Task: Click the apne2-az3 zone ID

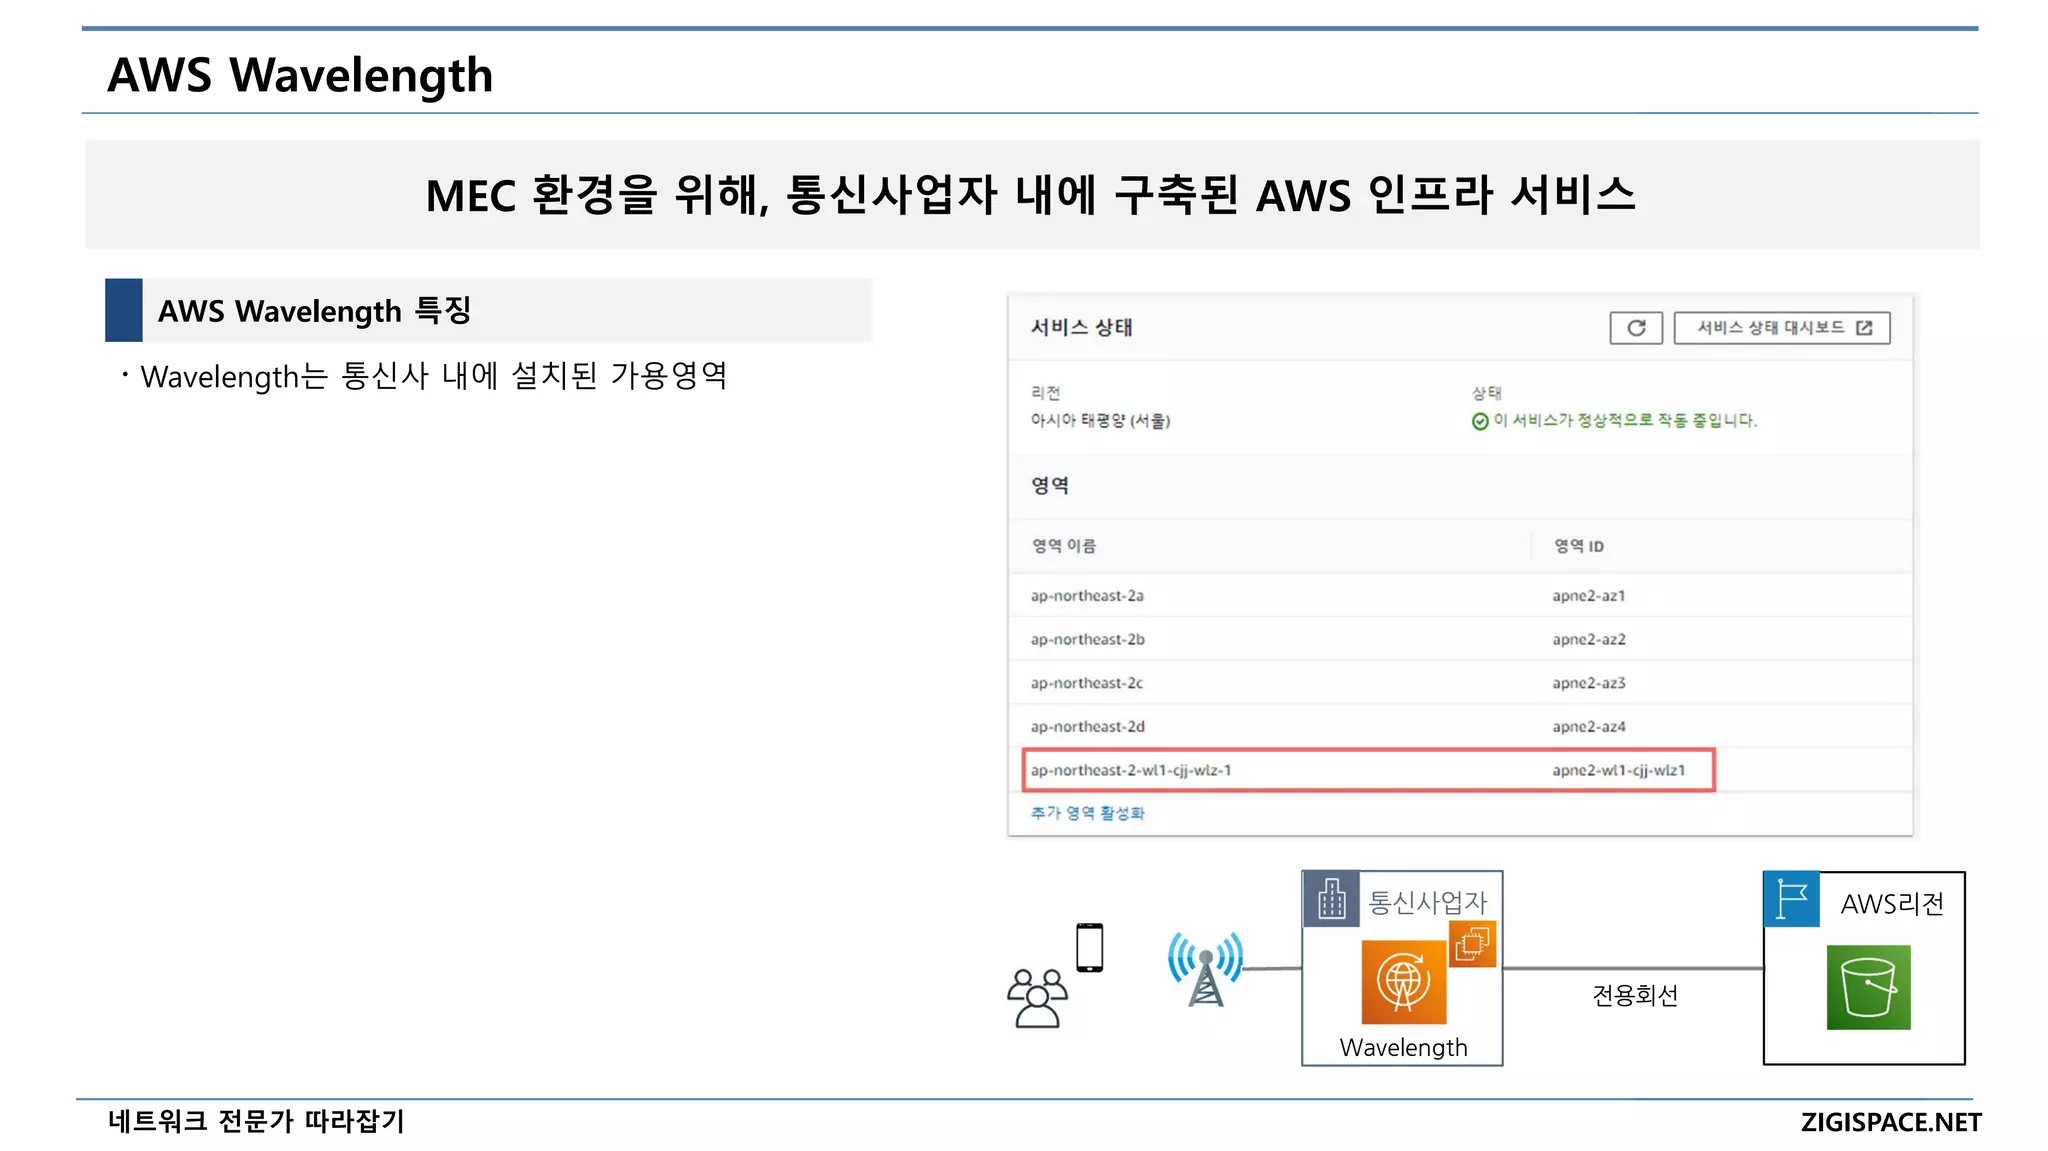Action: coord(1589,683)
